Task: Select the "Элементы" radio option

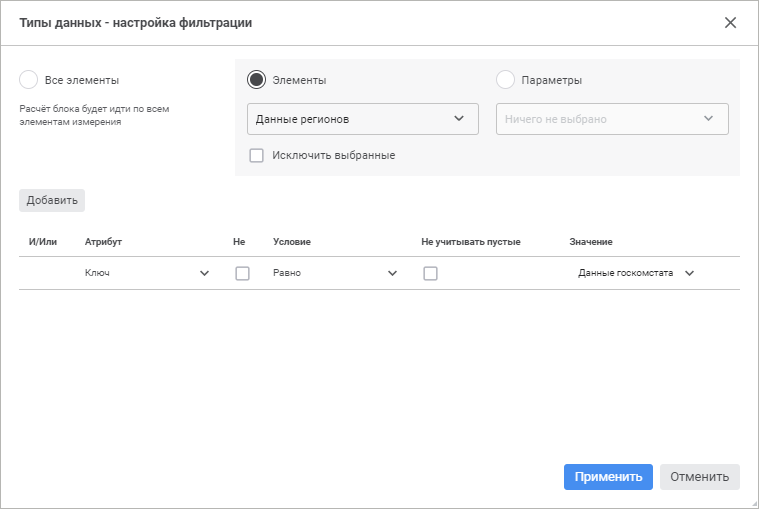Action: pyautogui.click(x=257, y=80)
